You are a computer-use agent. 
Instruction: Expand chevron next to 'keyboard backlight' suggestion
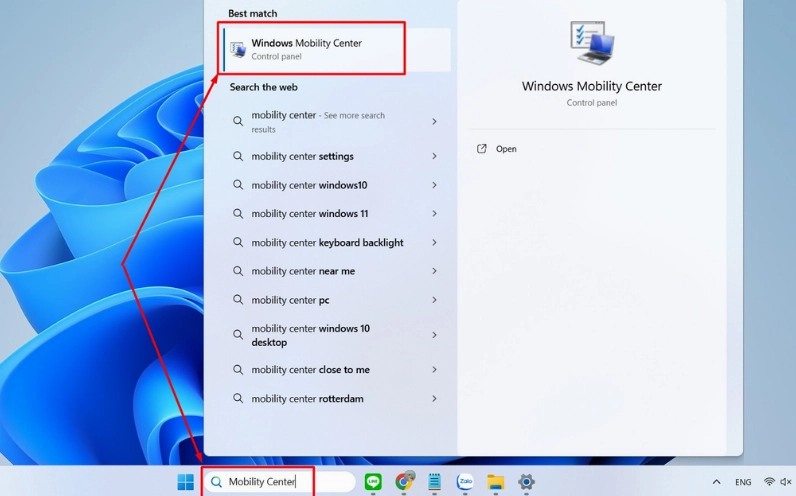[434, 243]
